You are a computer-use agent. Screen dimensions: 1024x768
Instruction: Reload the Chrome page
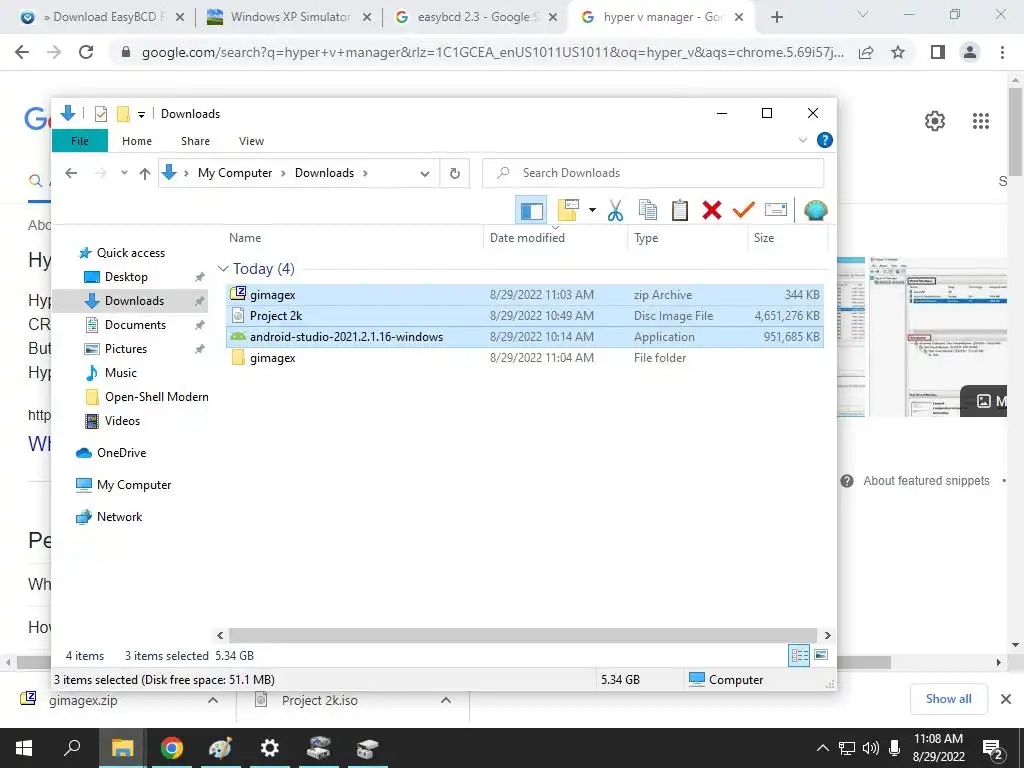pyautogui.click(x=86, y=52)
